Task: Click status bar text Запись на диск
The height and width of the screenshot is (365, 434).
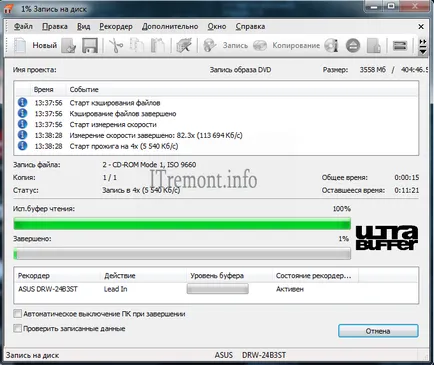Action: click(32, 355)
